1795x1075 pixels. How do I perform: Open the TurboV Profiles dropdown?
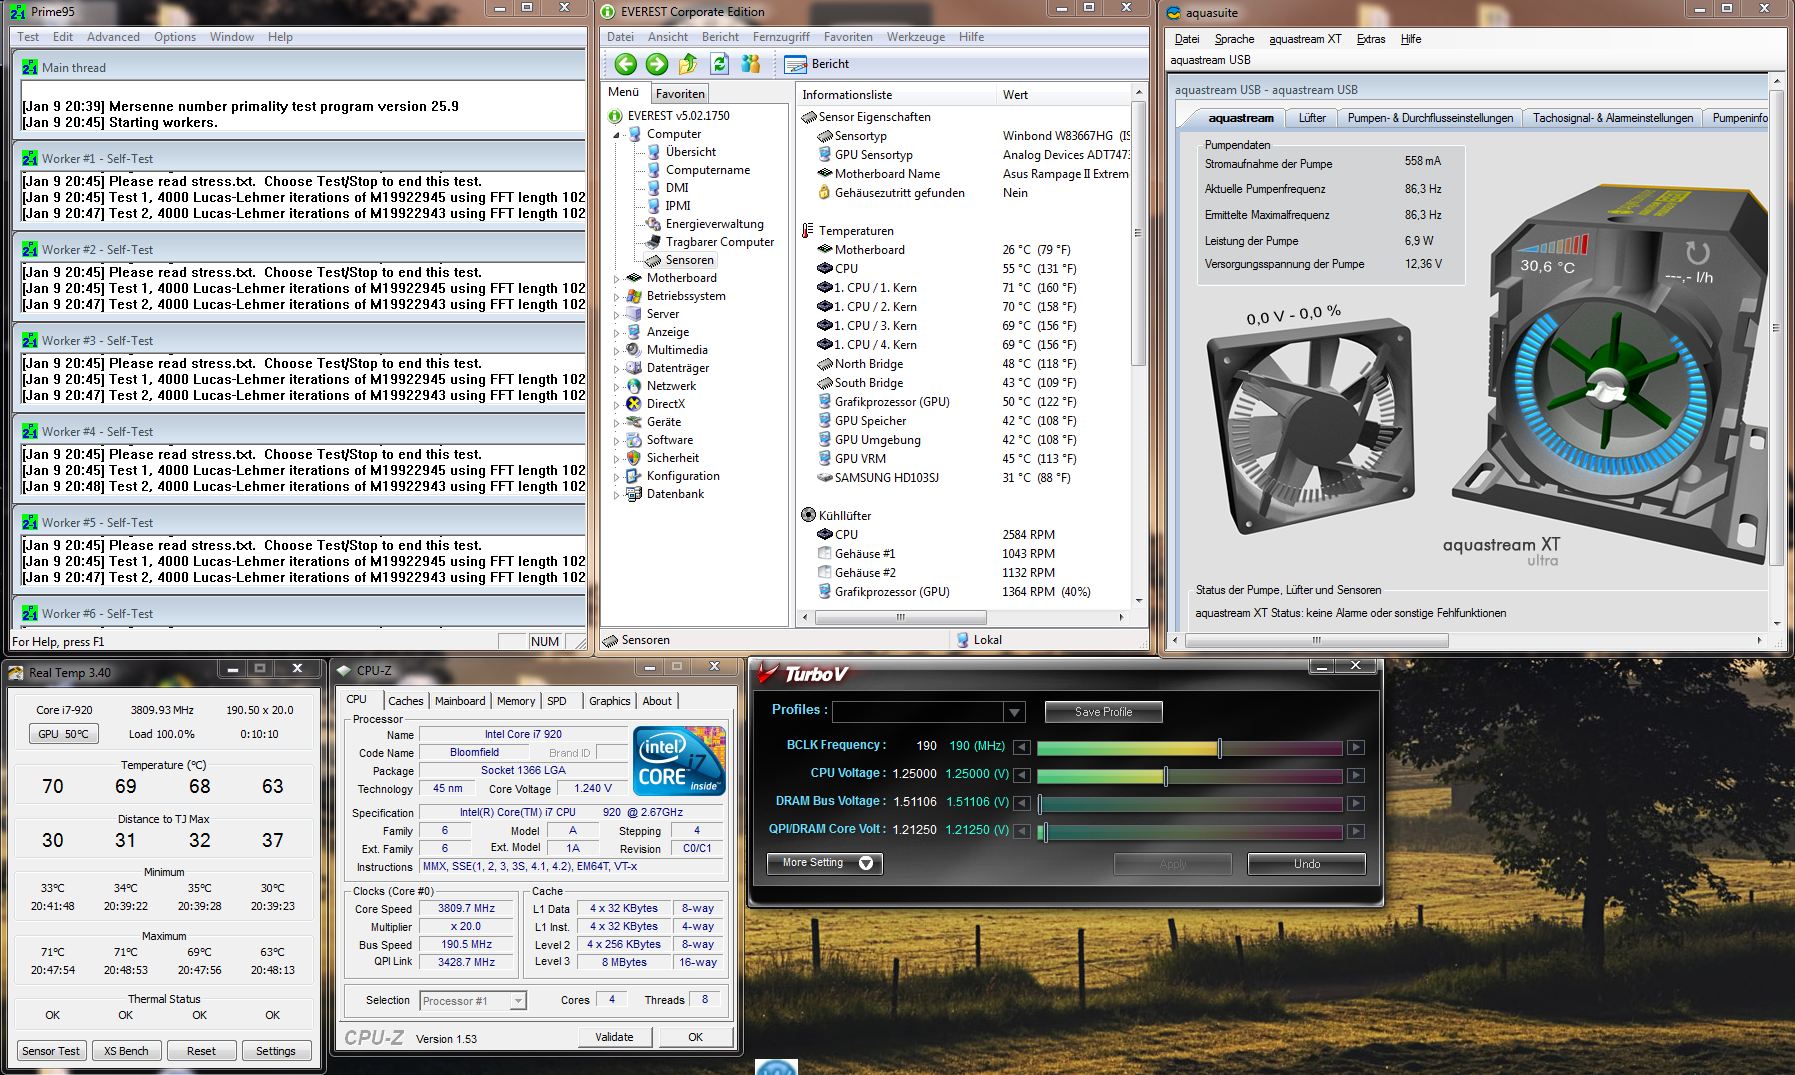click(1014, 712)
